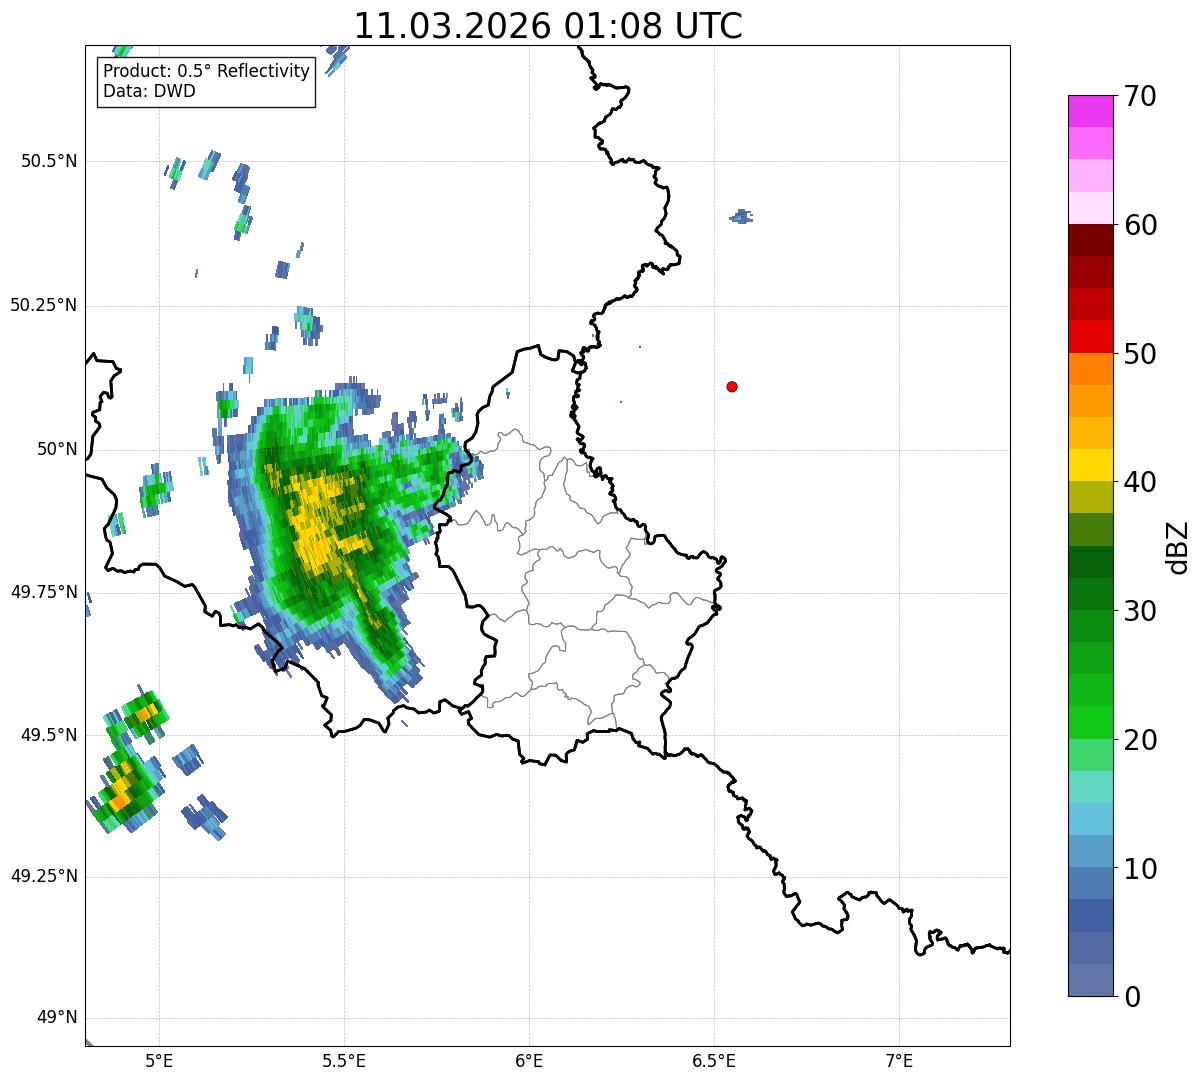Click the blue colorbar segment below 10

1091,884
